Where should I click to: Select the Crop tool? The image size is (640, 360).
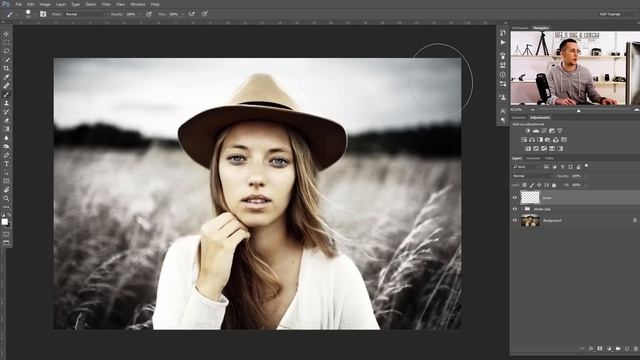tap(6, 68)
